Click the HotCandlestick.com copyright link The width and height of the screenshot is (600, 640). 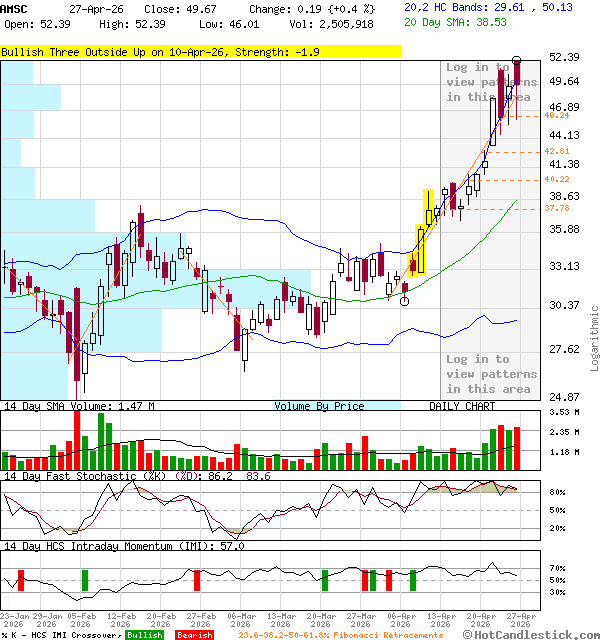(532, 635)
